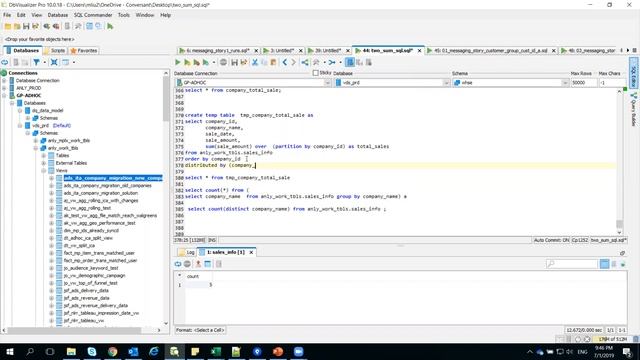Open the Tools menu
The height and width of the screenshot is (360, 640).
click(x=124, y=15)
